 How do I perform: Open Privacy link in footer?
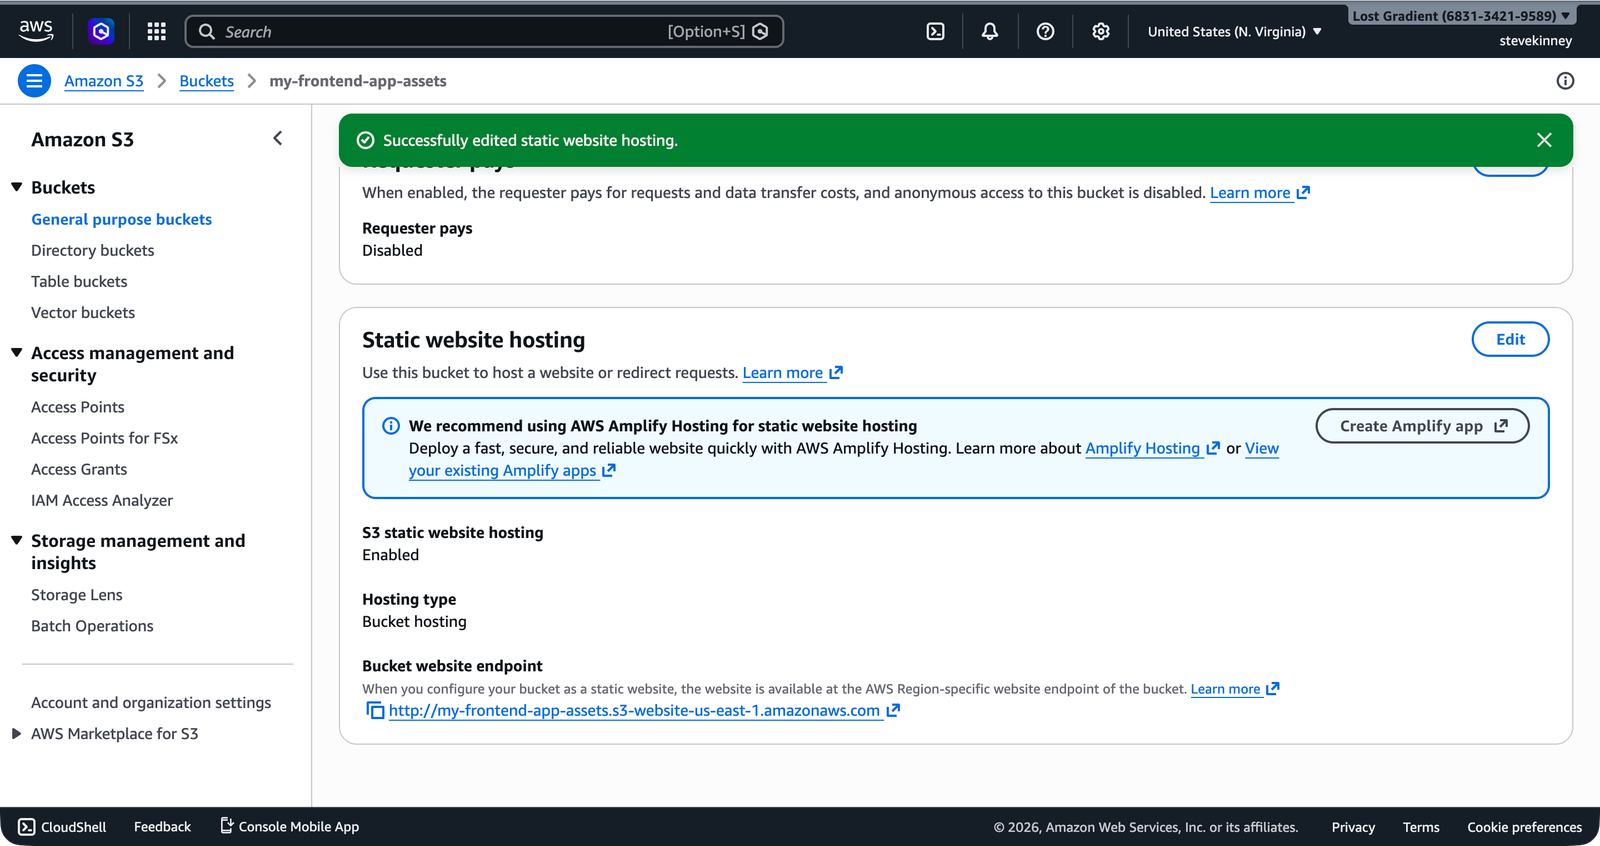[x=1353, y=827]
